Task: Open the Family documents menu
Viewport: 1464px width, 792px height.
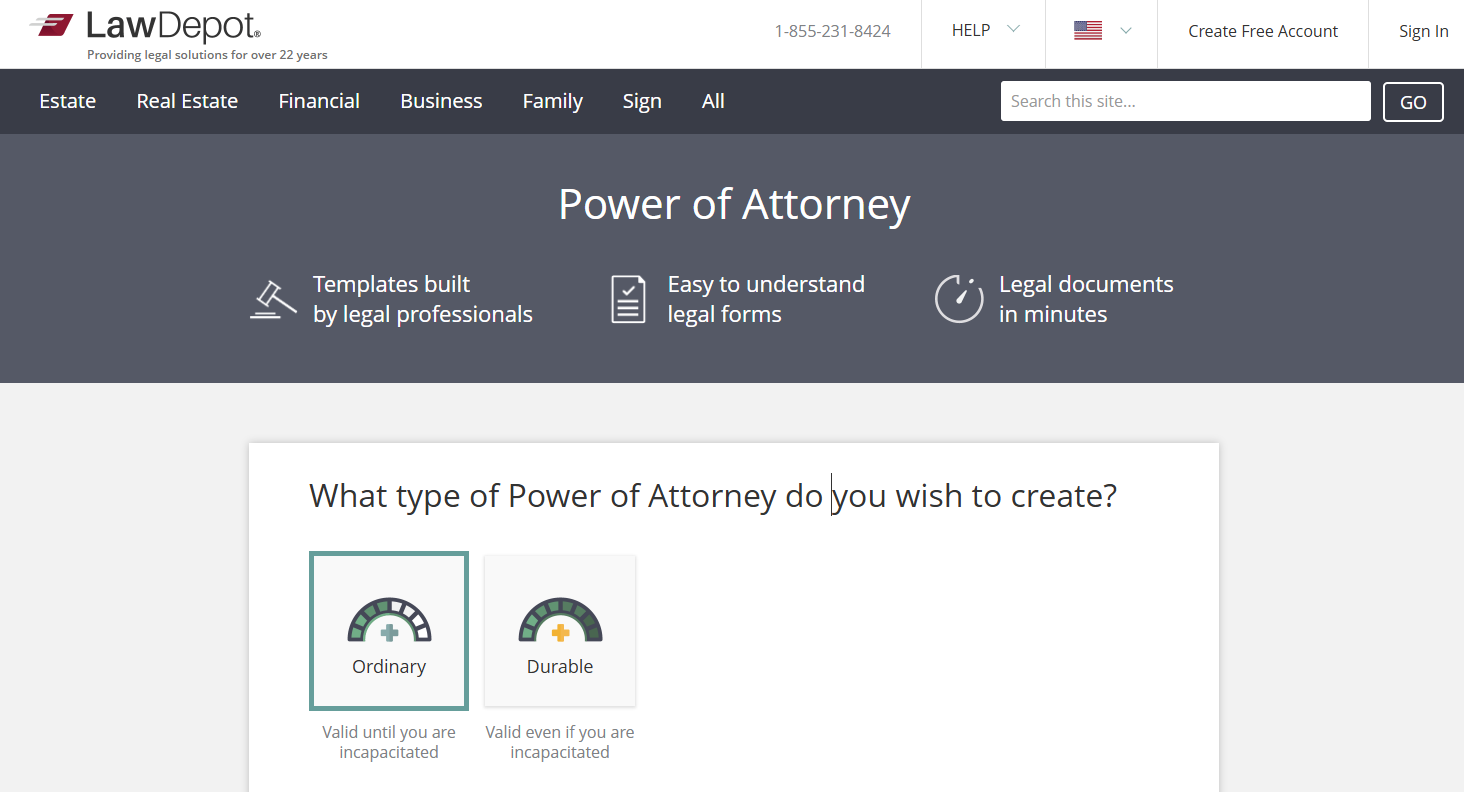Action: click(x=552, y=101)
